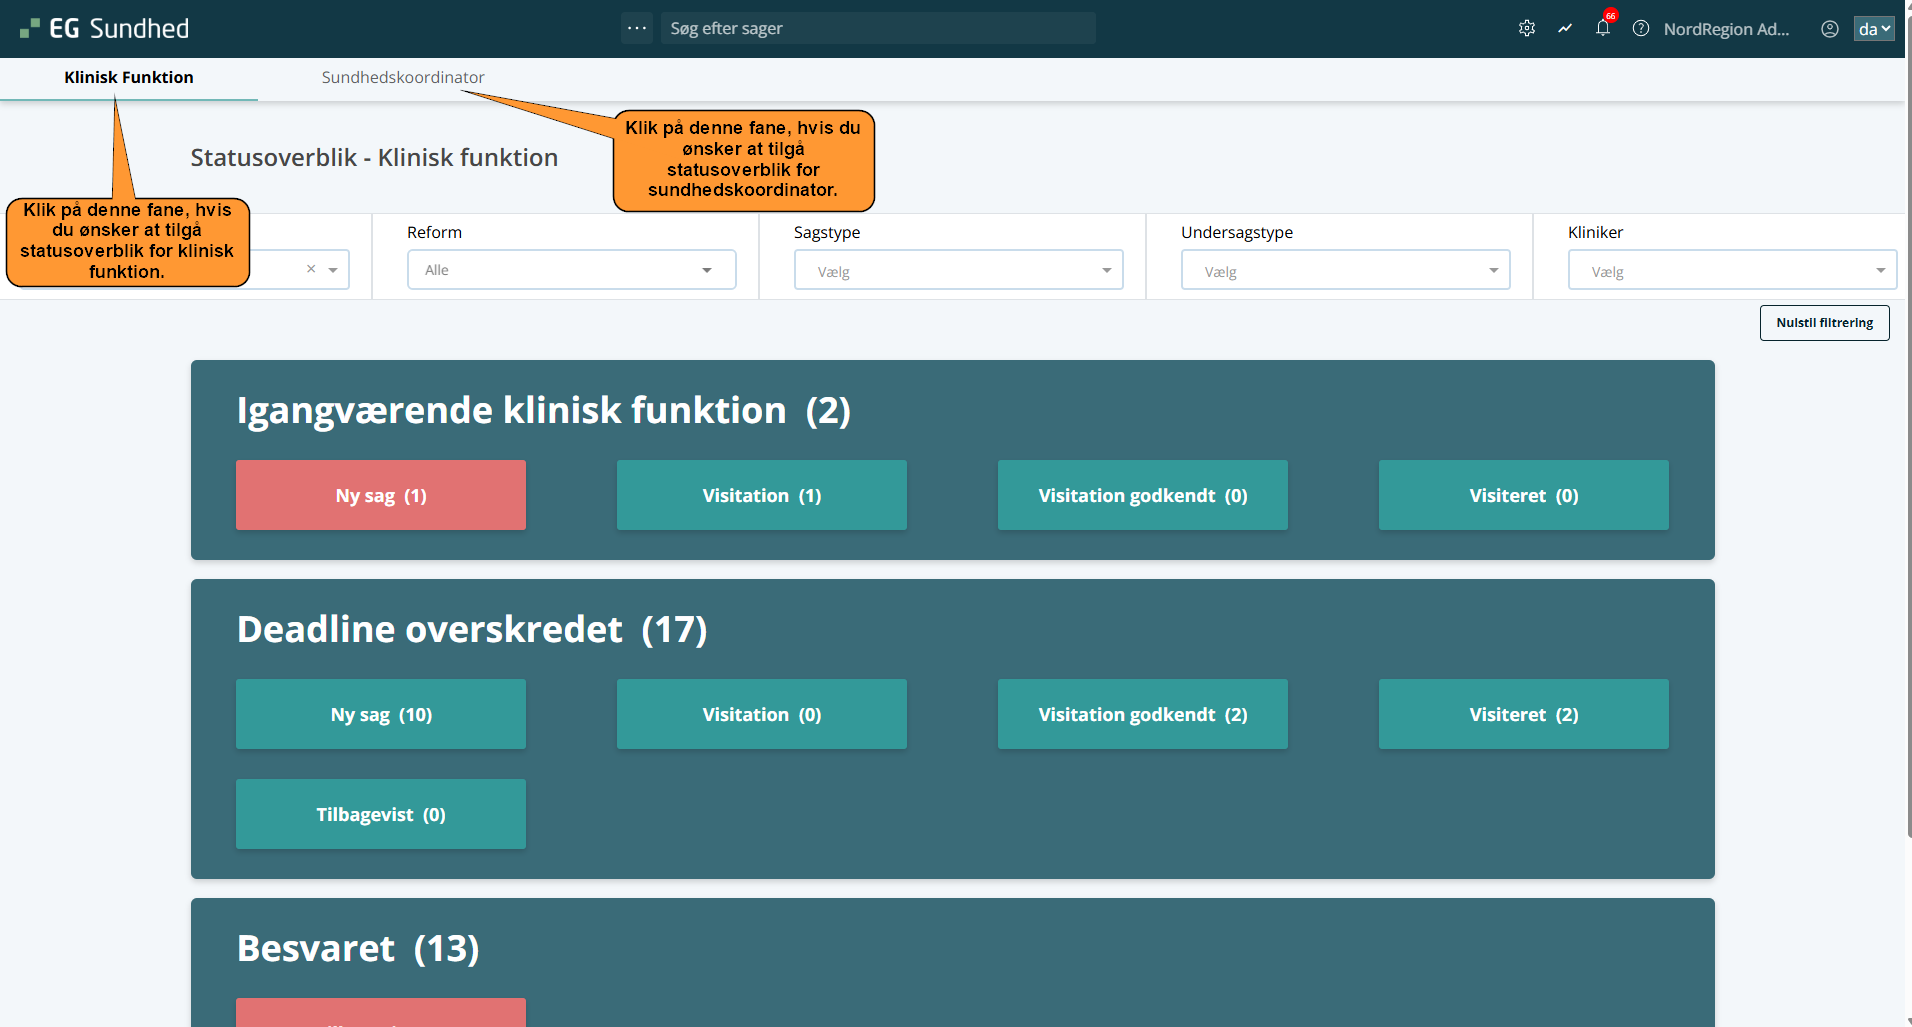Viewport: 1912px width, 1027px height.
Task: Expand the Reform dropdown showing Alle
Action: click(571, 270)
